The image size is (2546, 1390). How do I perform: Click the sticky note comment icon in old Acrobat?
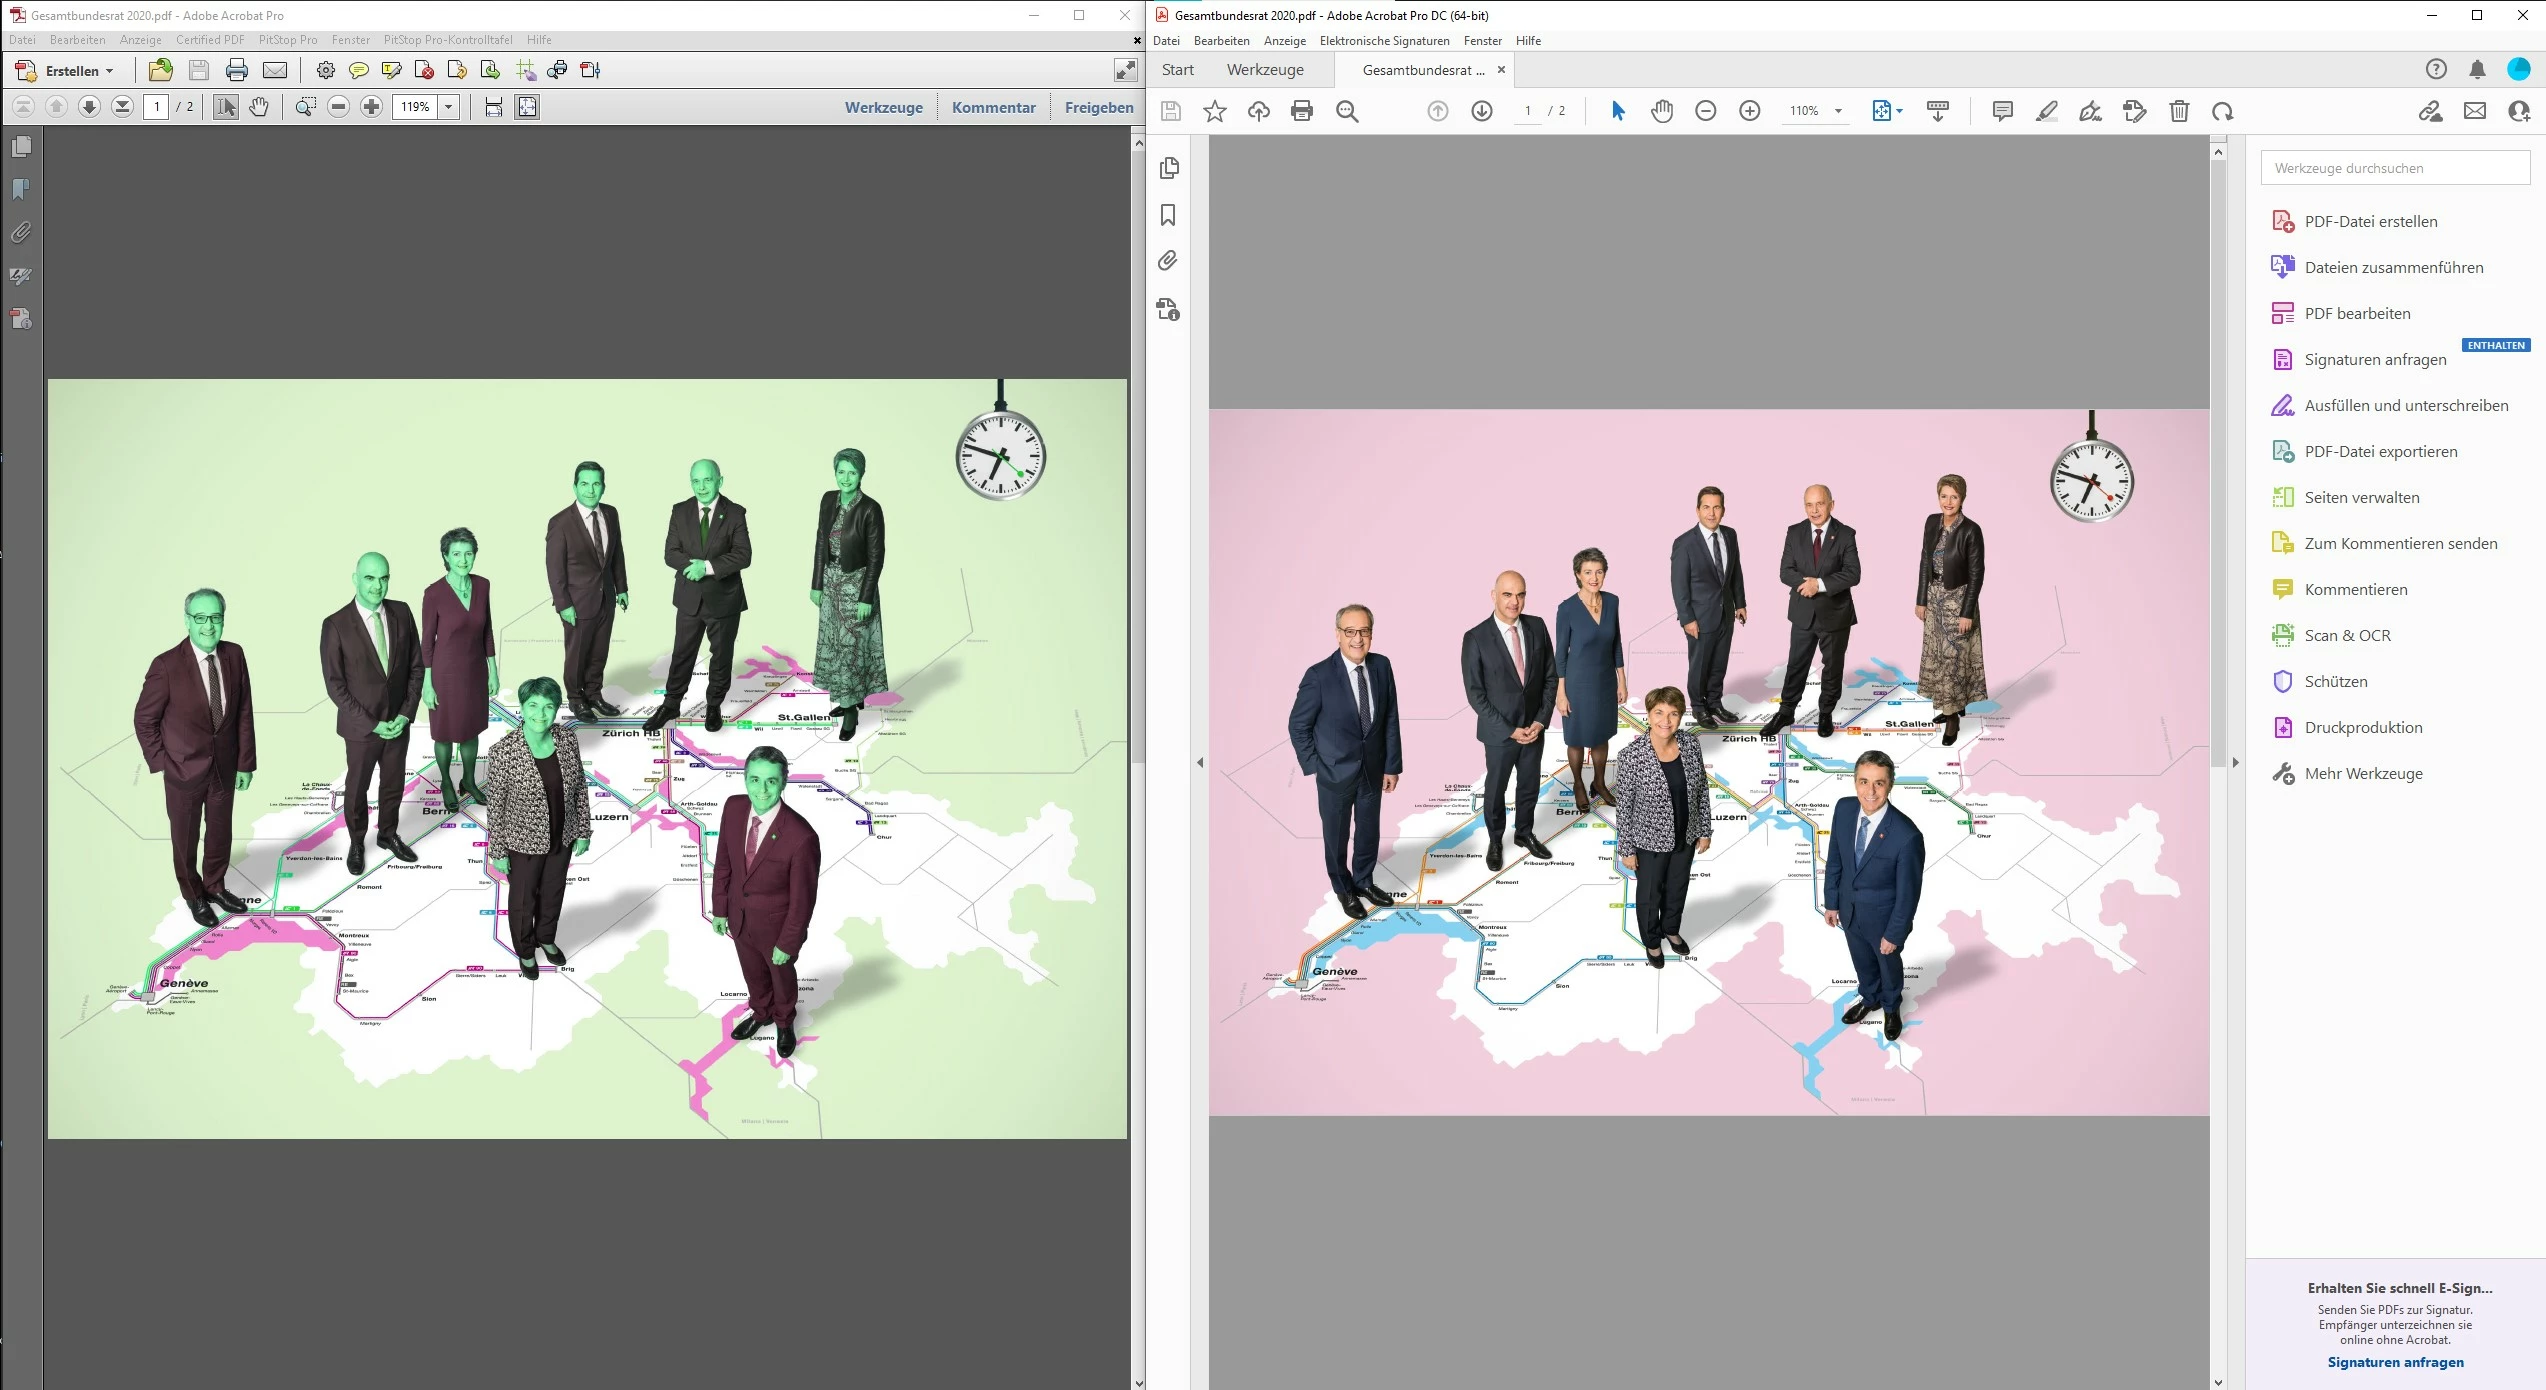(x=359, y=70)
